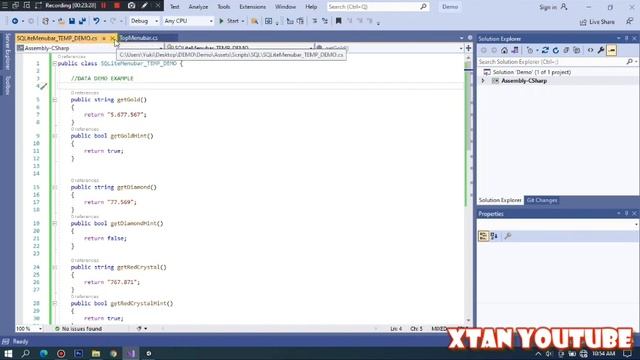Stop the screen recording

117,6
